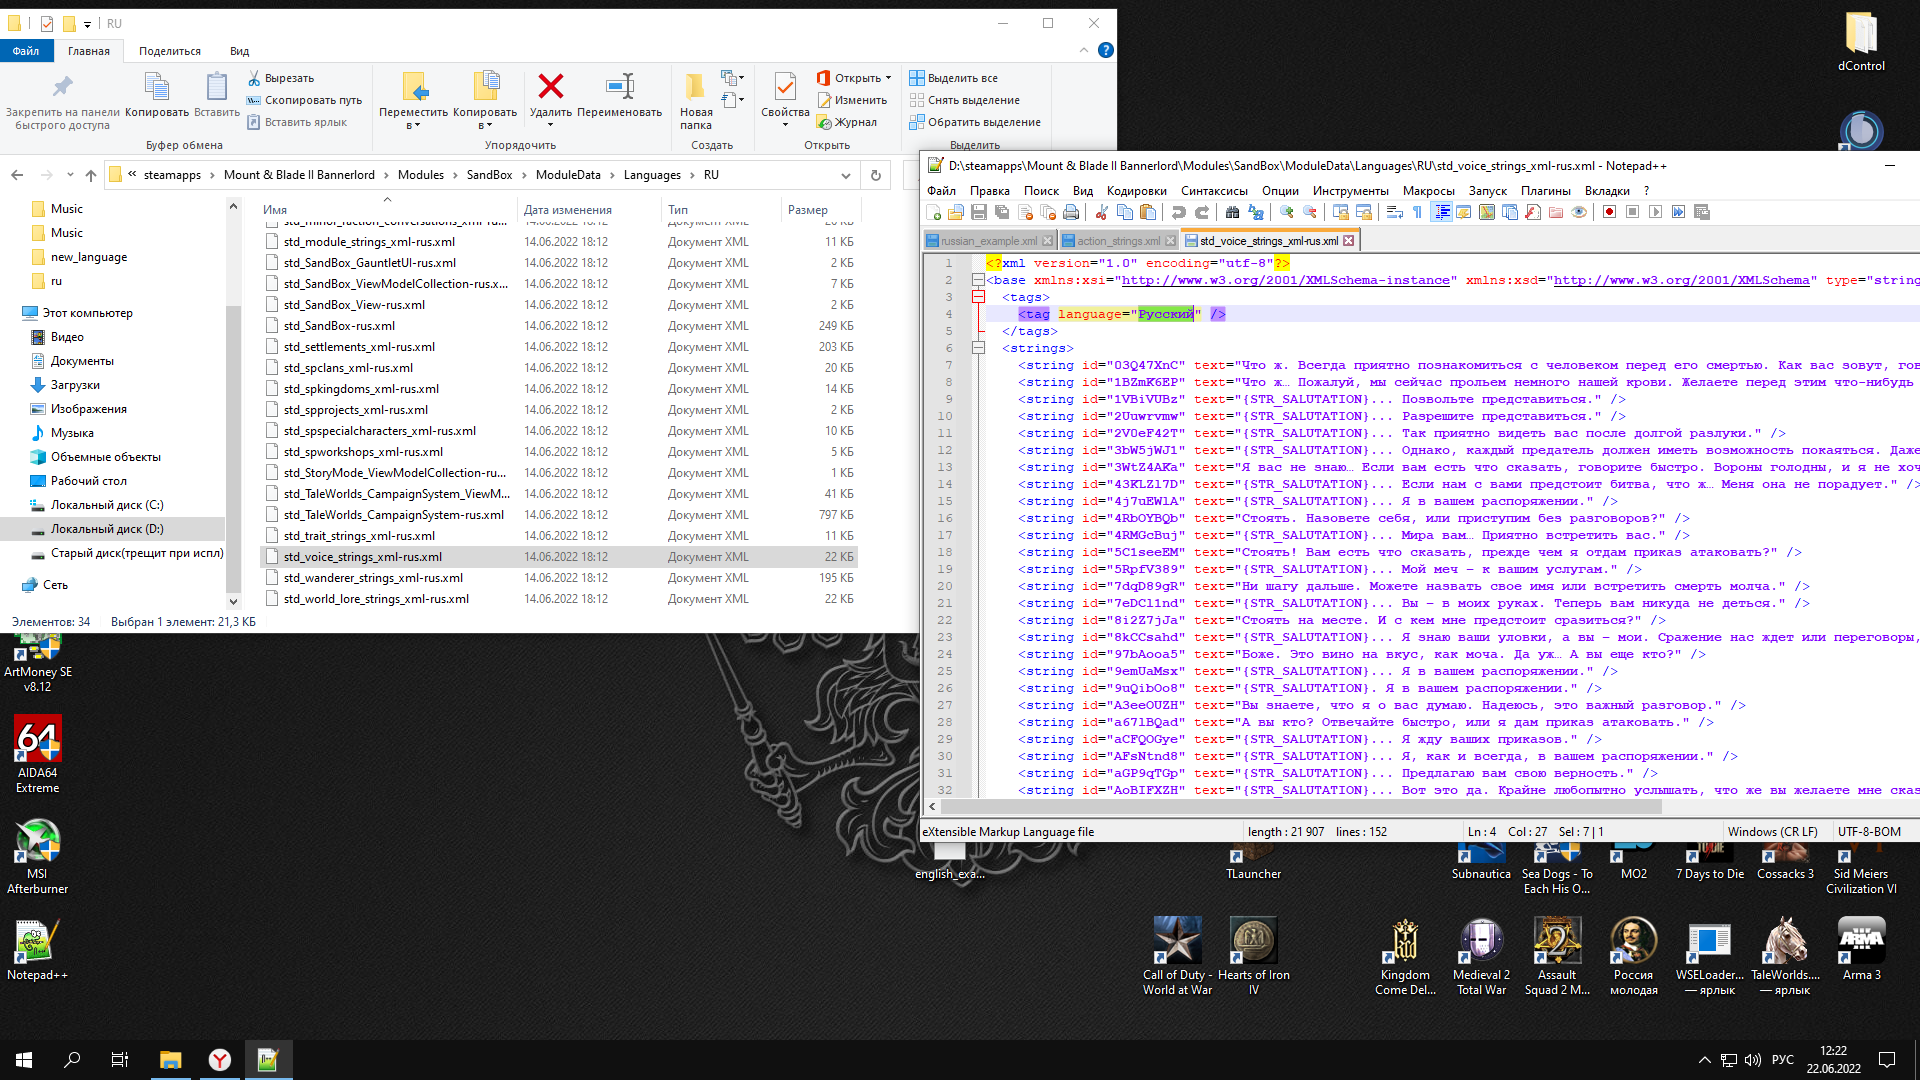
Task: Zoom in using the magnifier plus icon
Action: [1287, 212]
